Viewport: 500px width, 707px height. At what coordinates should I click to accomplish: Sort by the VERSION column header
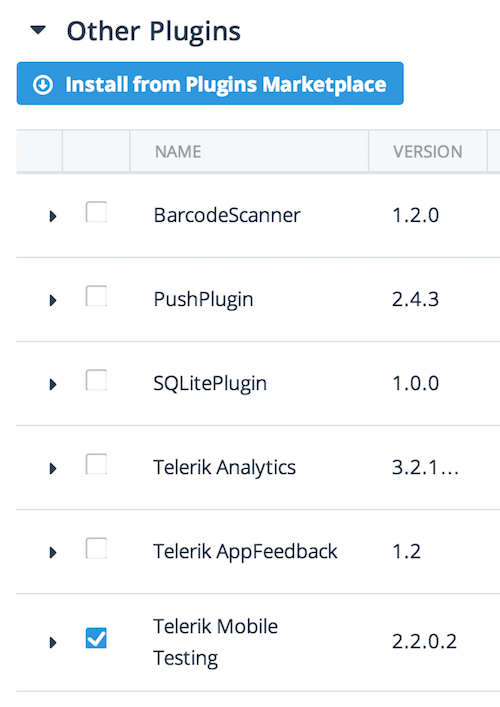[x=427, y=152]
